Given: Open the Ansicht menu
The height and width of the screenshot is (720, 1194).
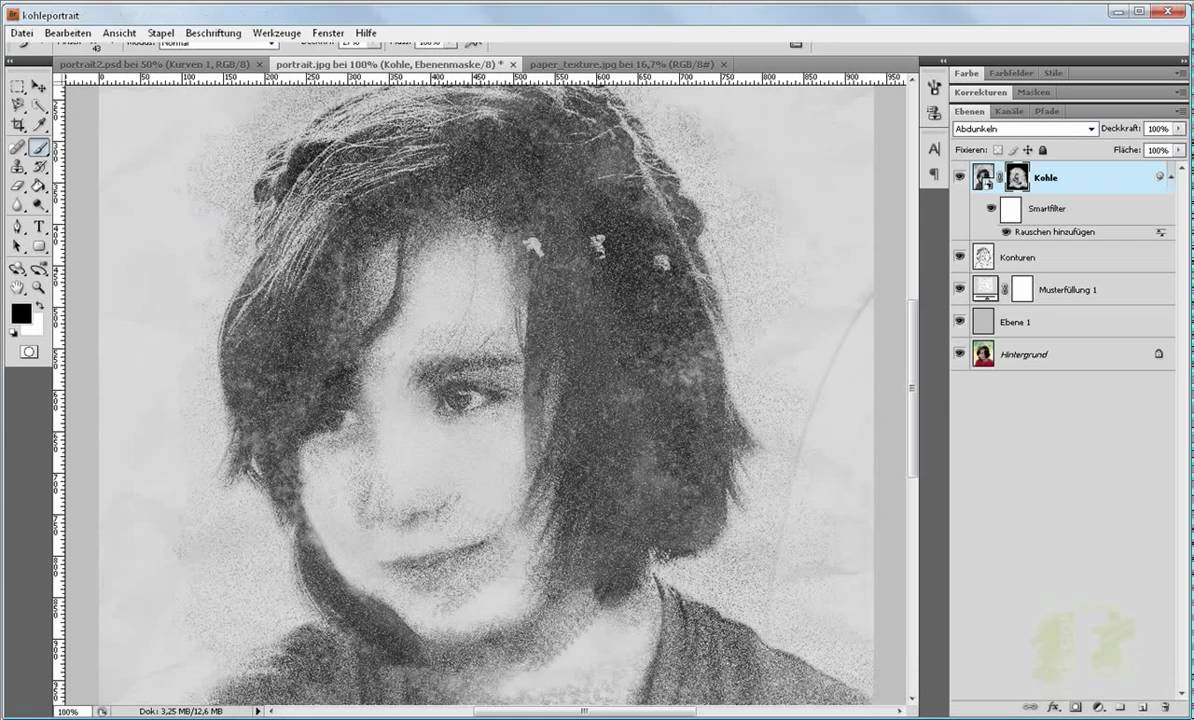Looking at the screenshot, I should pos(120,33).
